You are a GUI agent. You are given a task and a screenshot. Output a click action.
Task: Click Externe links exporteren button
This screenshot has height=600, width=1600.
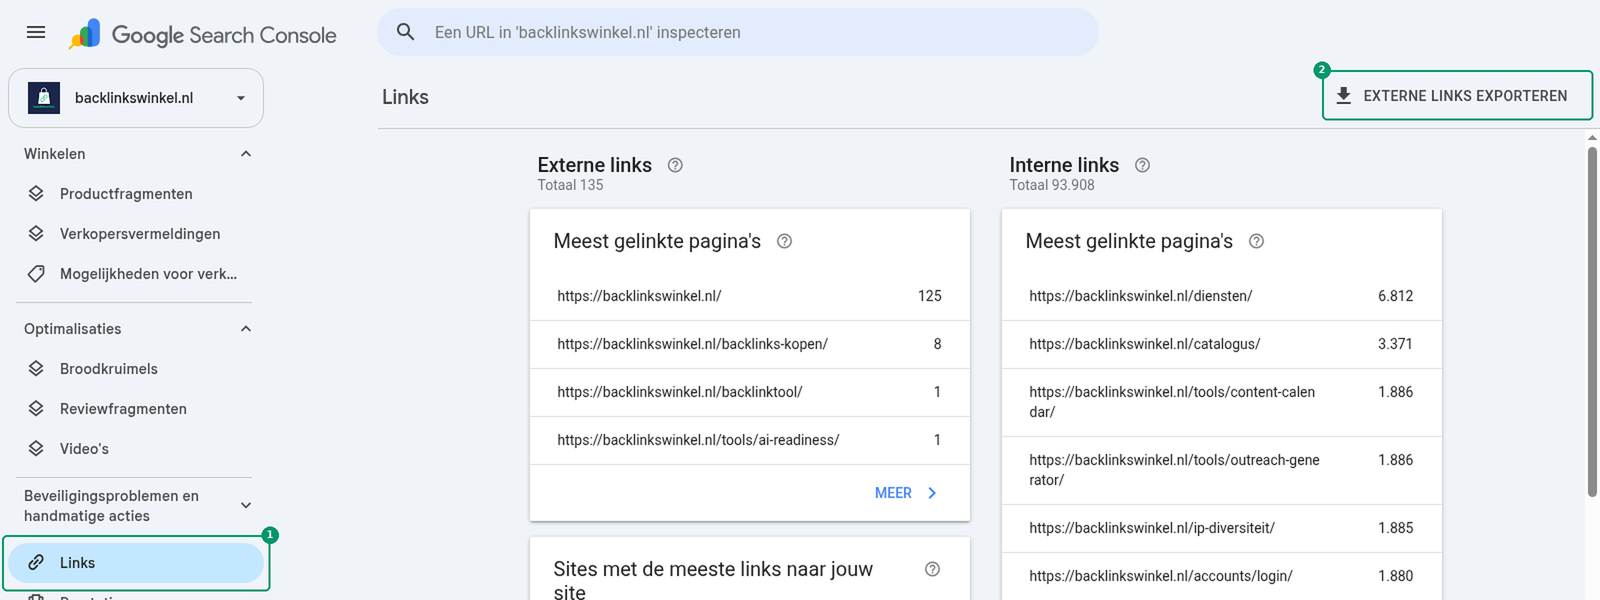1457,96
